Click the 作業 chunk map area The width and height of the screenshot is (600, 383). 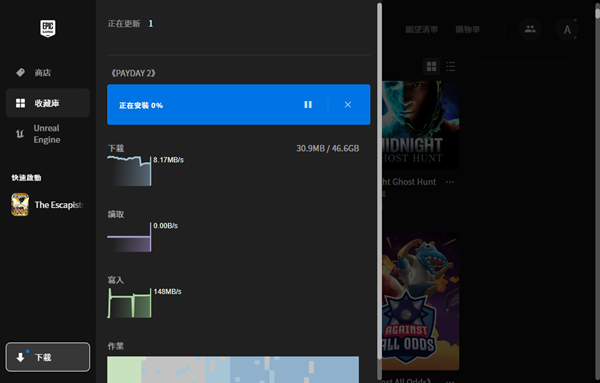(x=233, y=370)
